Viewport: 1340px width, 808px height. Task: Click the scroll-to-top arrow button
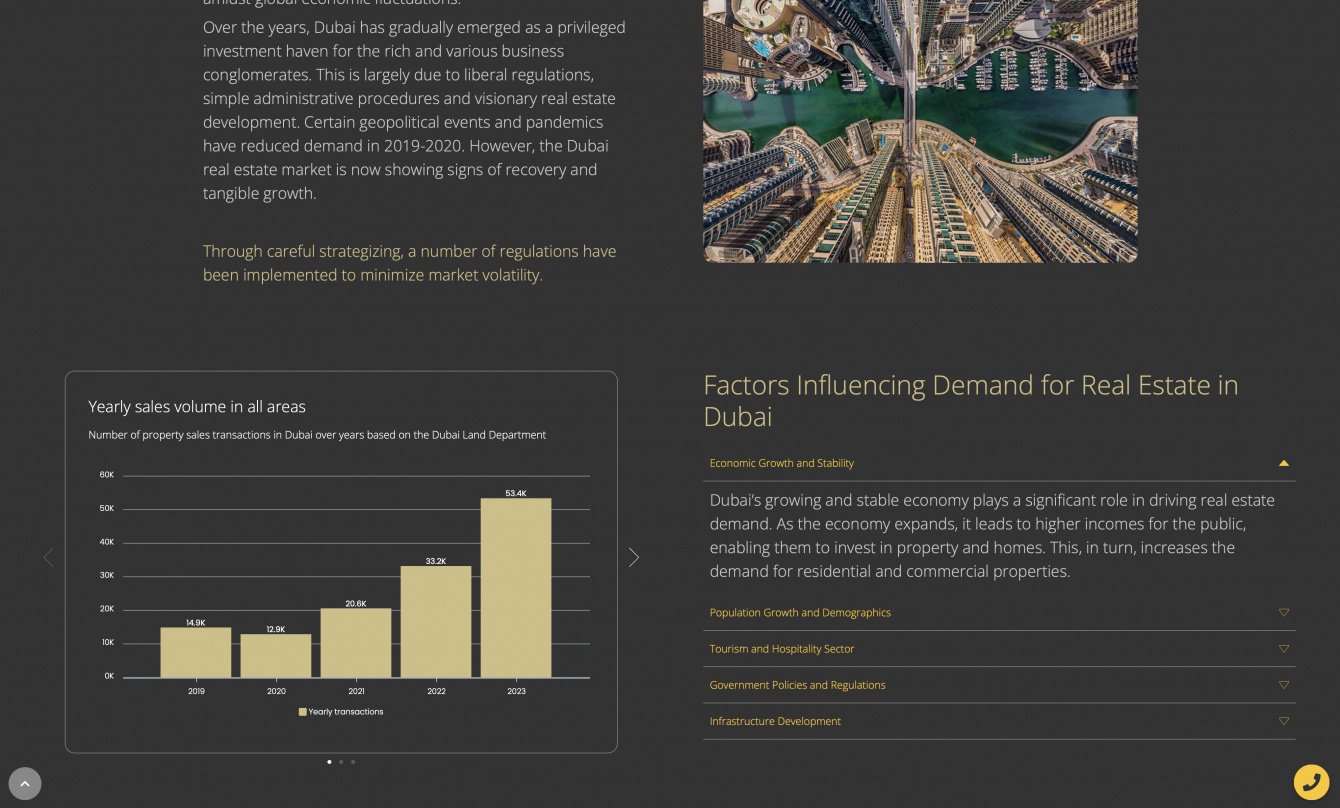point(25,784)
